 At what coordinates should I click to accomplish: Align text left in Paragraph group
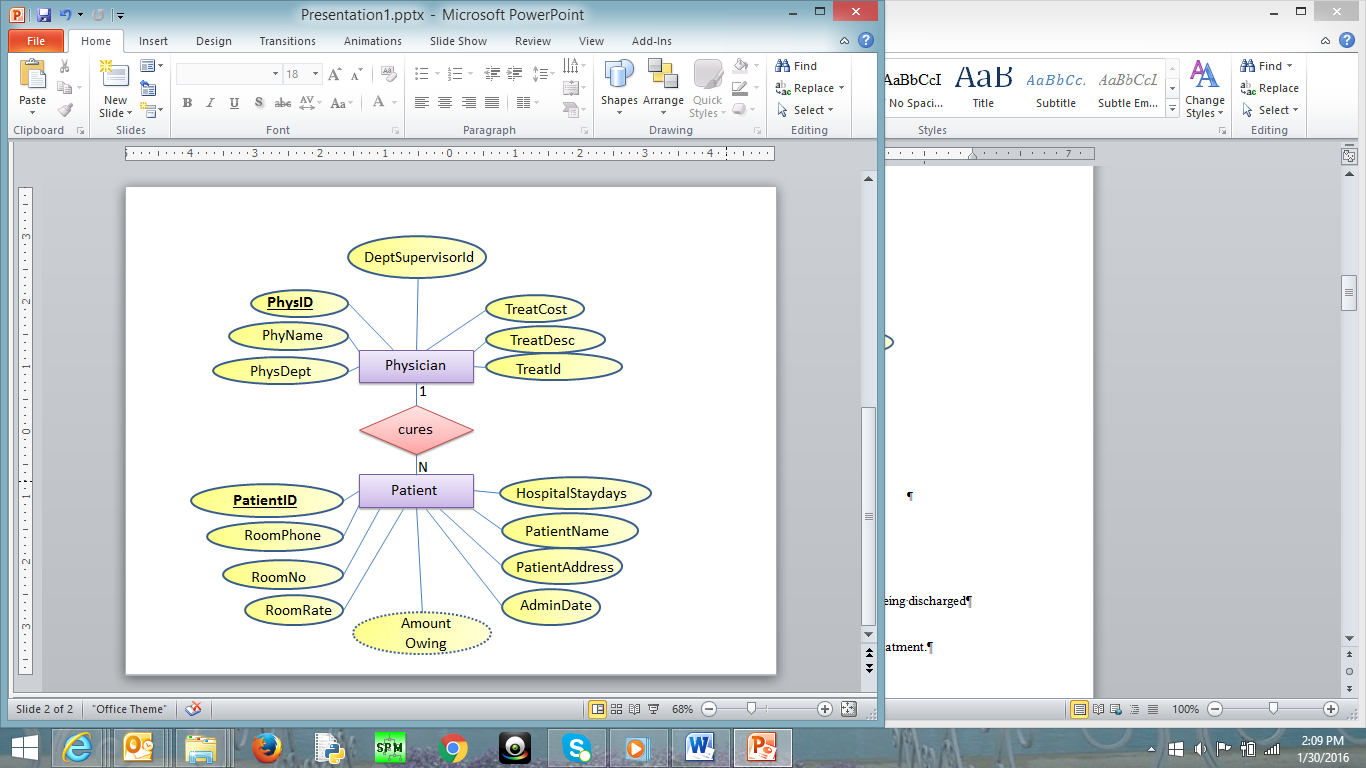tap(422, 103)
